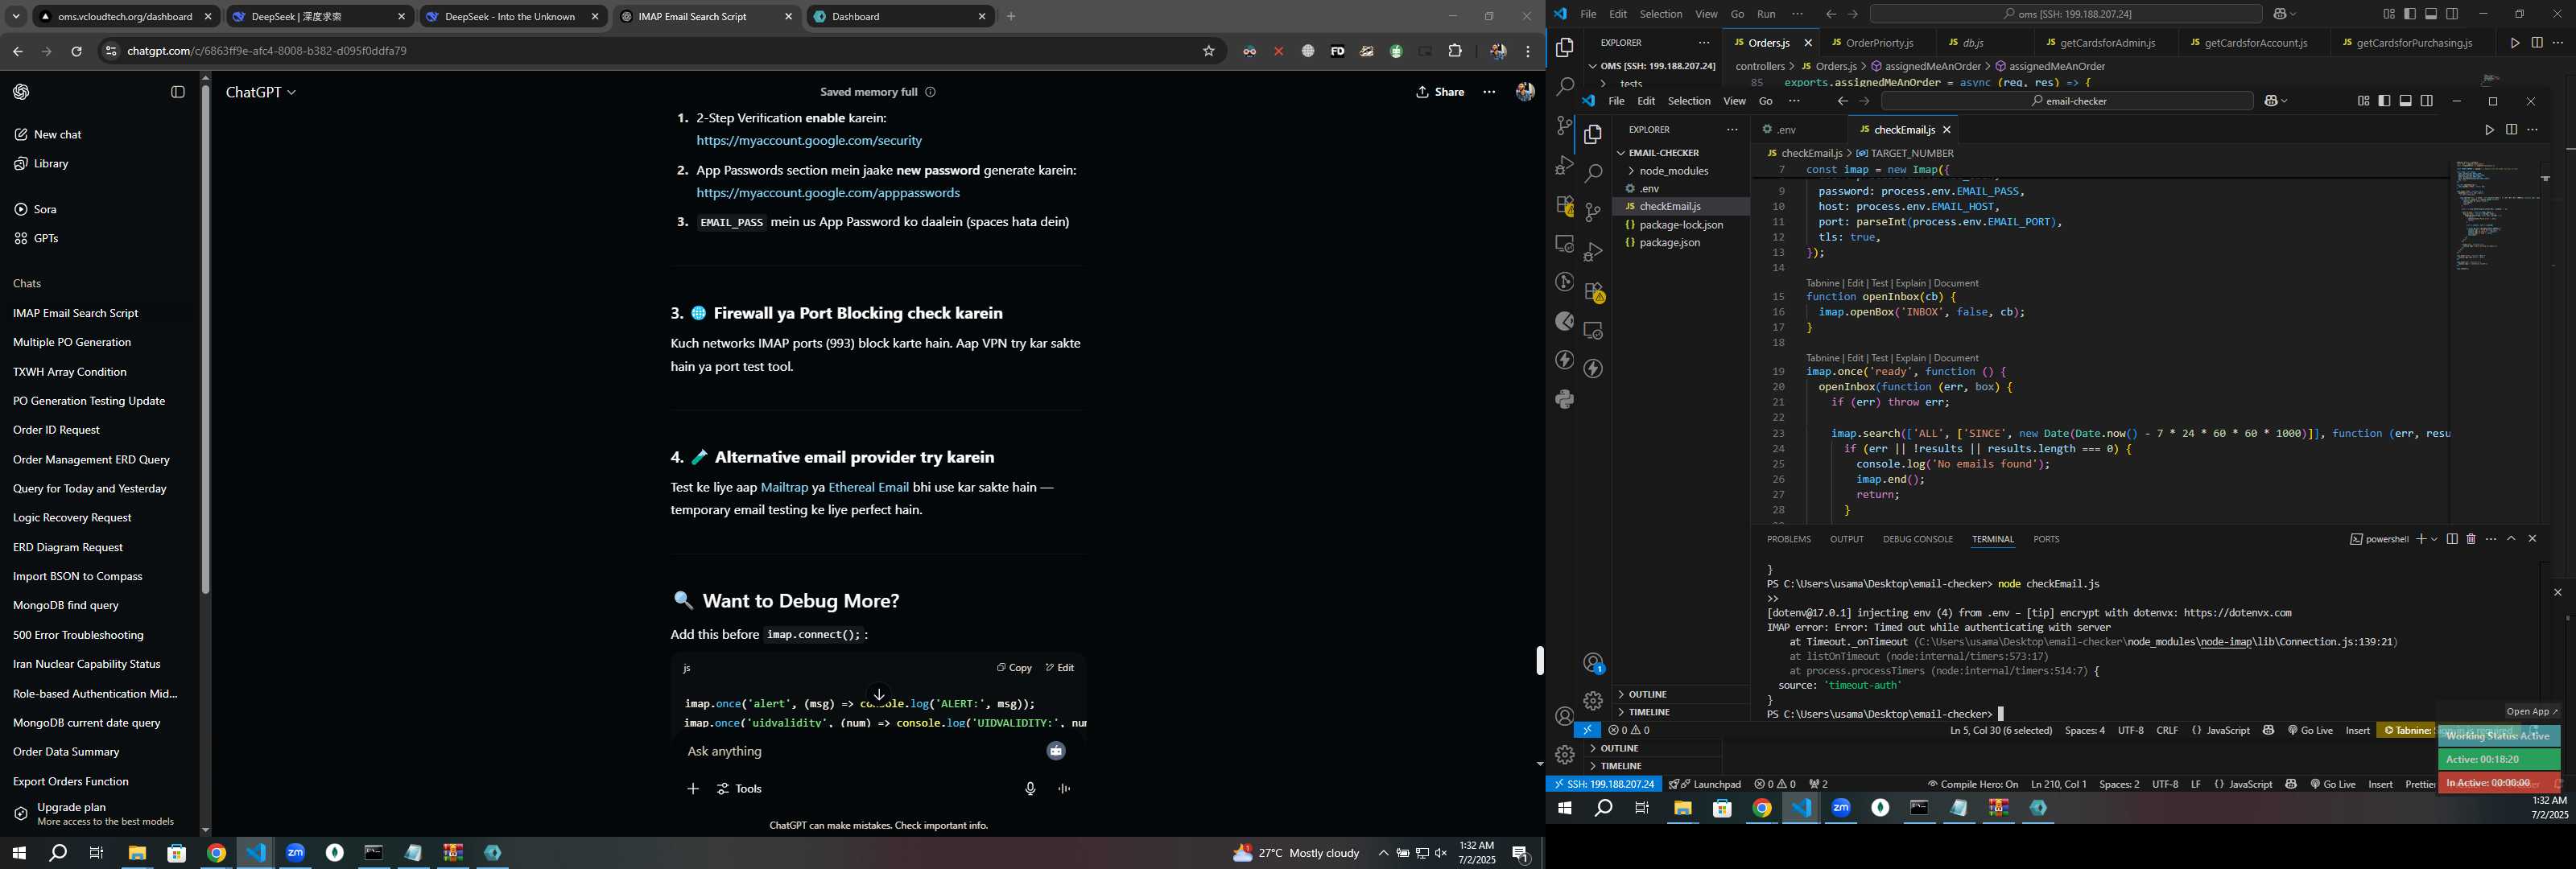This screenshot has height=869, width=2576.
Task: Open Explorer icon in oms VS Code activity bar
Action: coord(1565,48)
